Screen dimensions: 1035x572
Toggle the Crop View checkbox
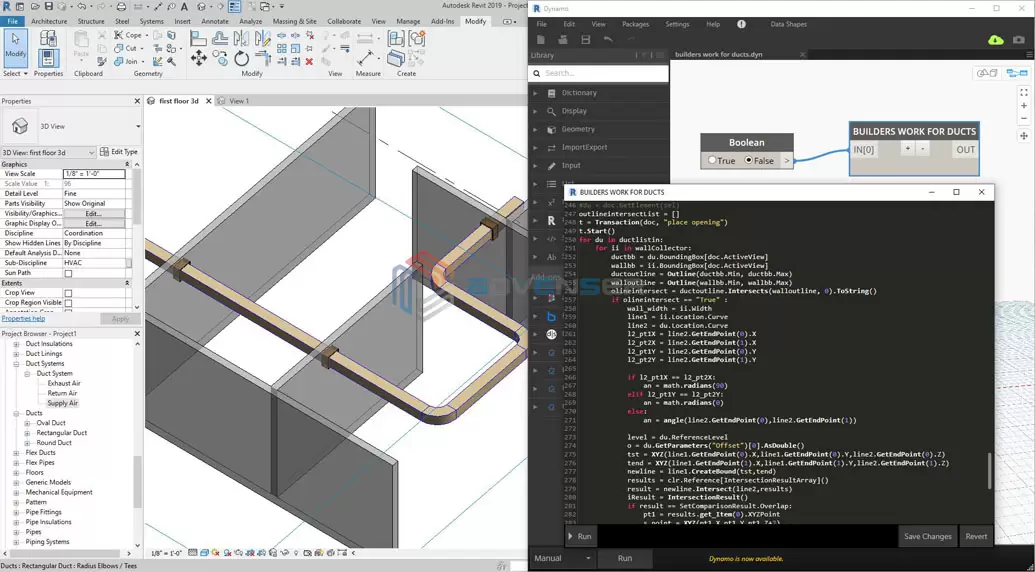(68, 293)
